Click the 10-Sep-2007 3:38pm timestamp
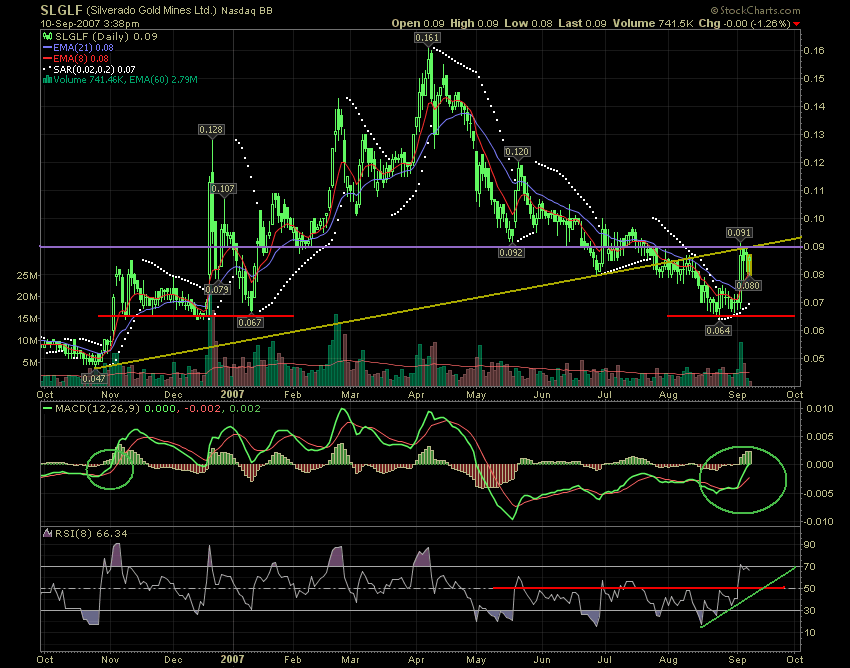This screenshot has width=850, height=668. click(x=90, y=24)
